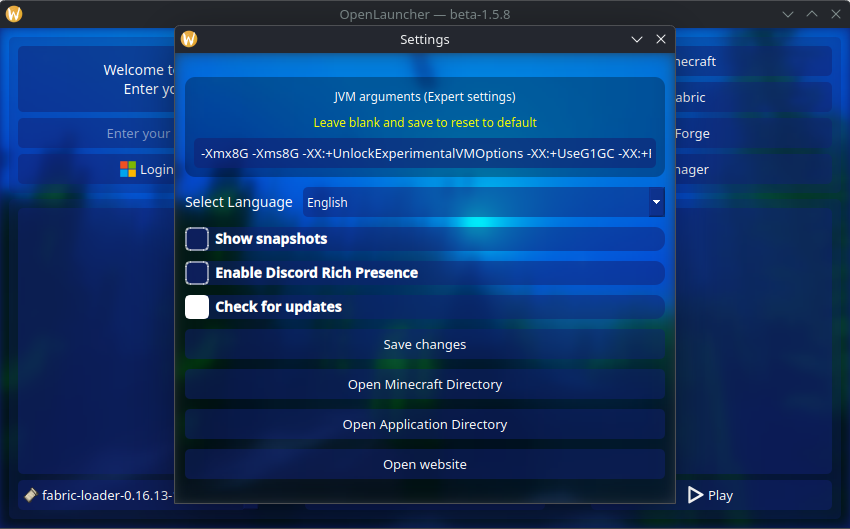Viewport: 850px width, 529px height.
Task: Click the username field in main window
Action: [96, 133]
